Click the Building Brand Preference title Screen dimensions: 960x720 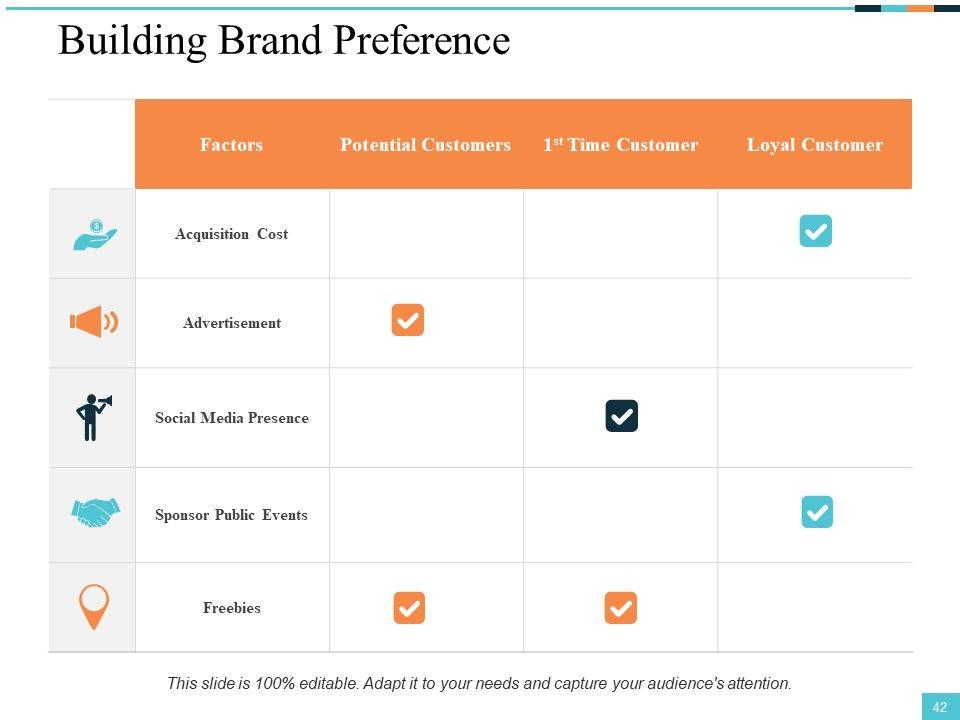(284, 41)
